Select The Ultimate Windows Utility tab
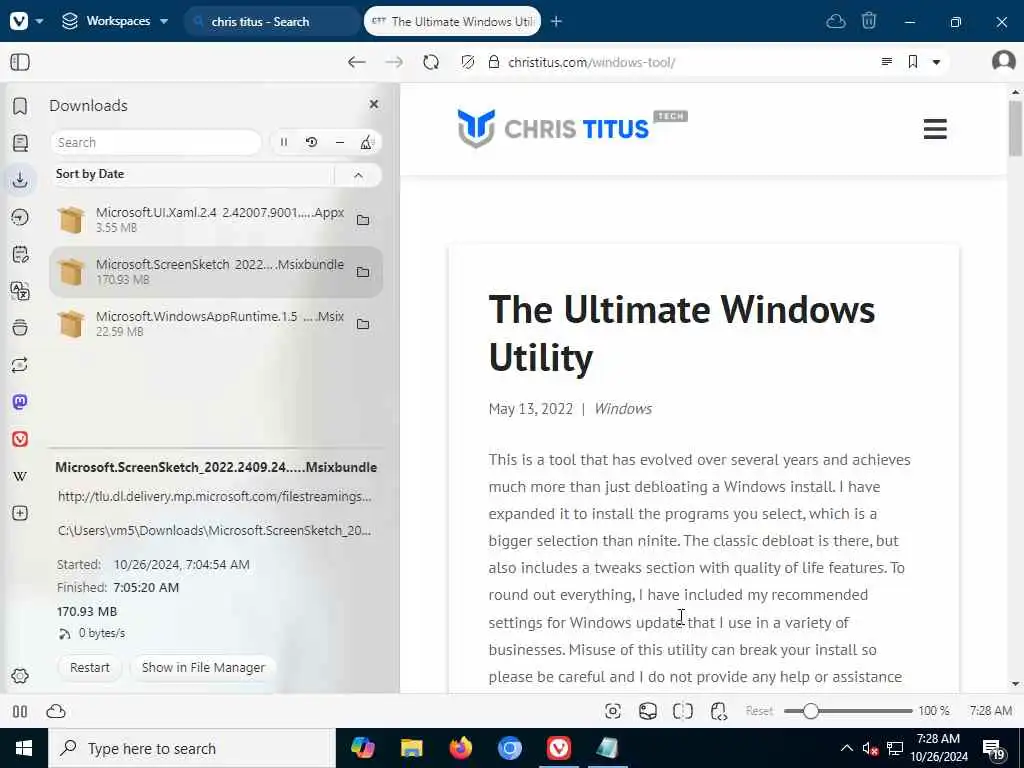The height and width of the screenshot is (768, 1024). coord(452,22)
